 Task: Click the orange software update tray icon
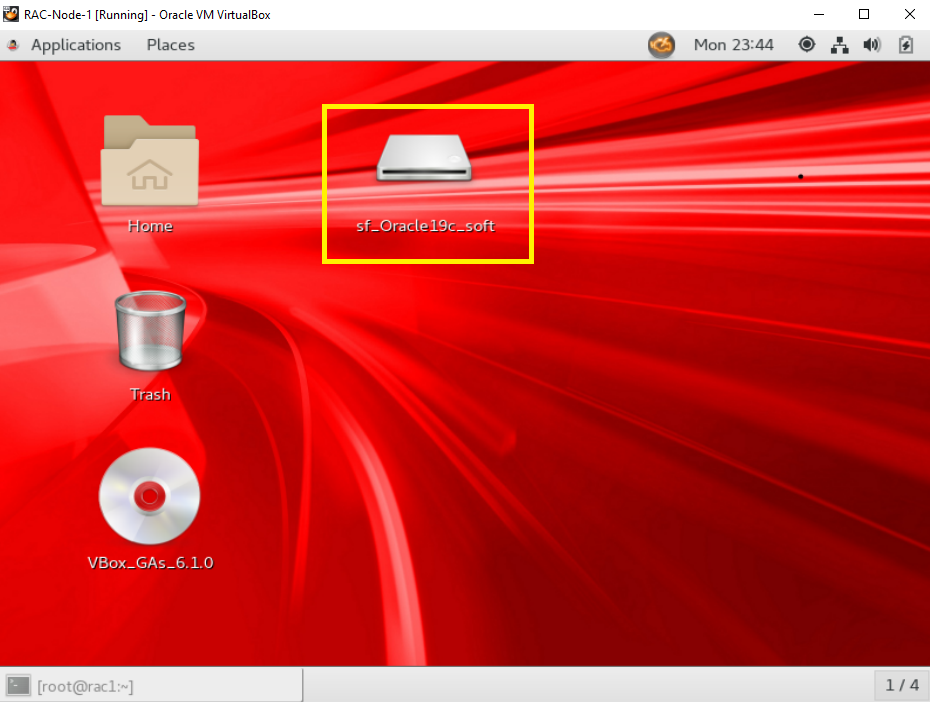661,45
